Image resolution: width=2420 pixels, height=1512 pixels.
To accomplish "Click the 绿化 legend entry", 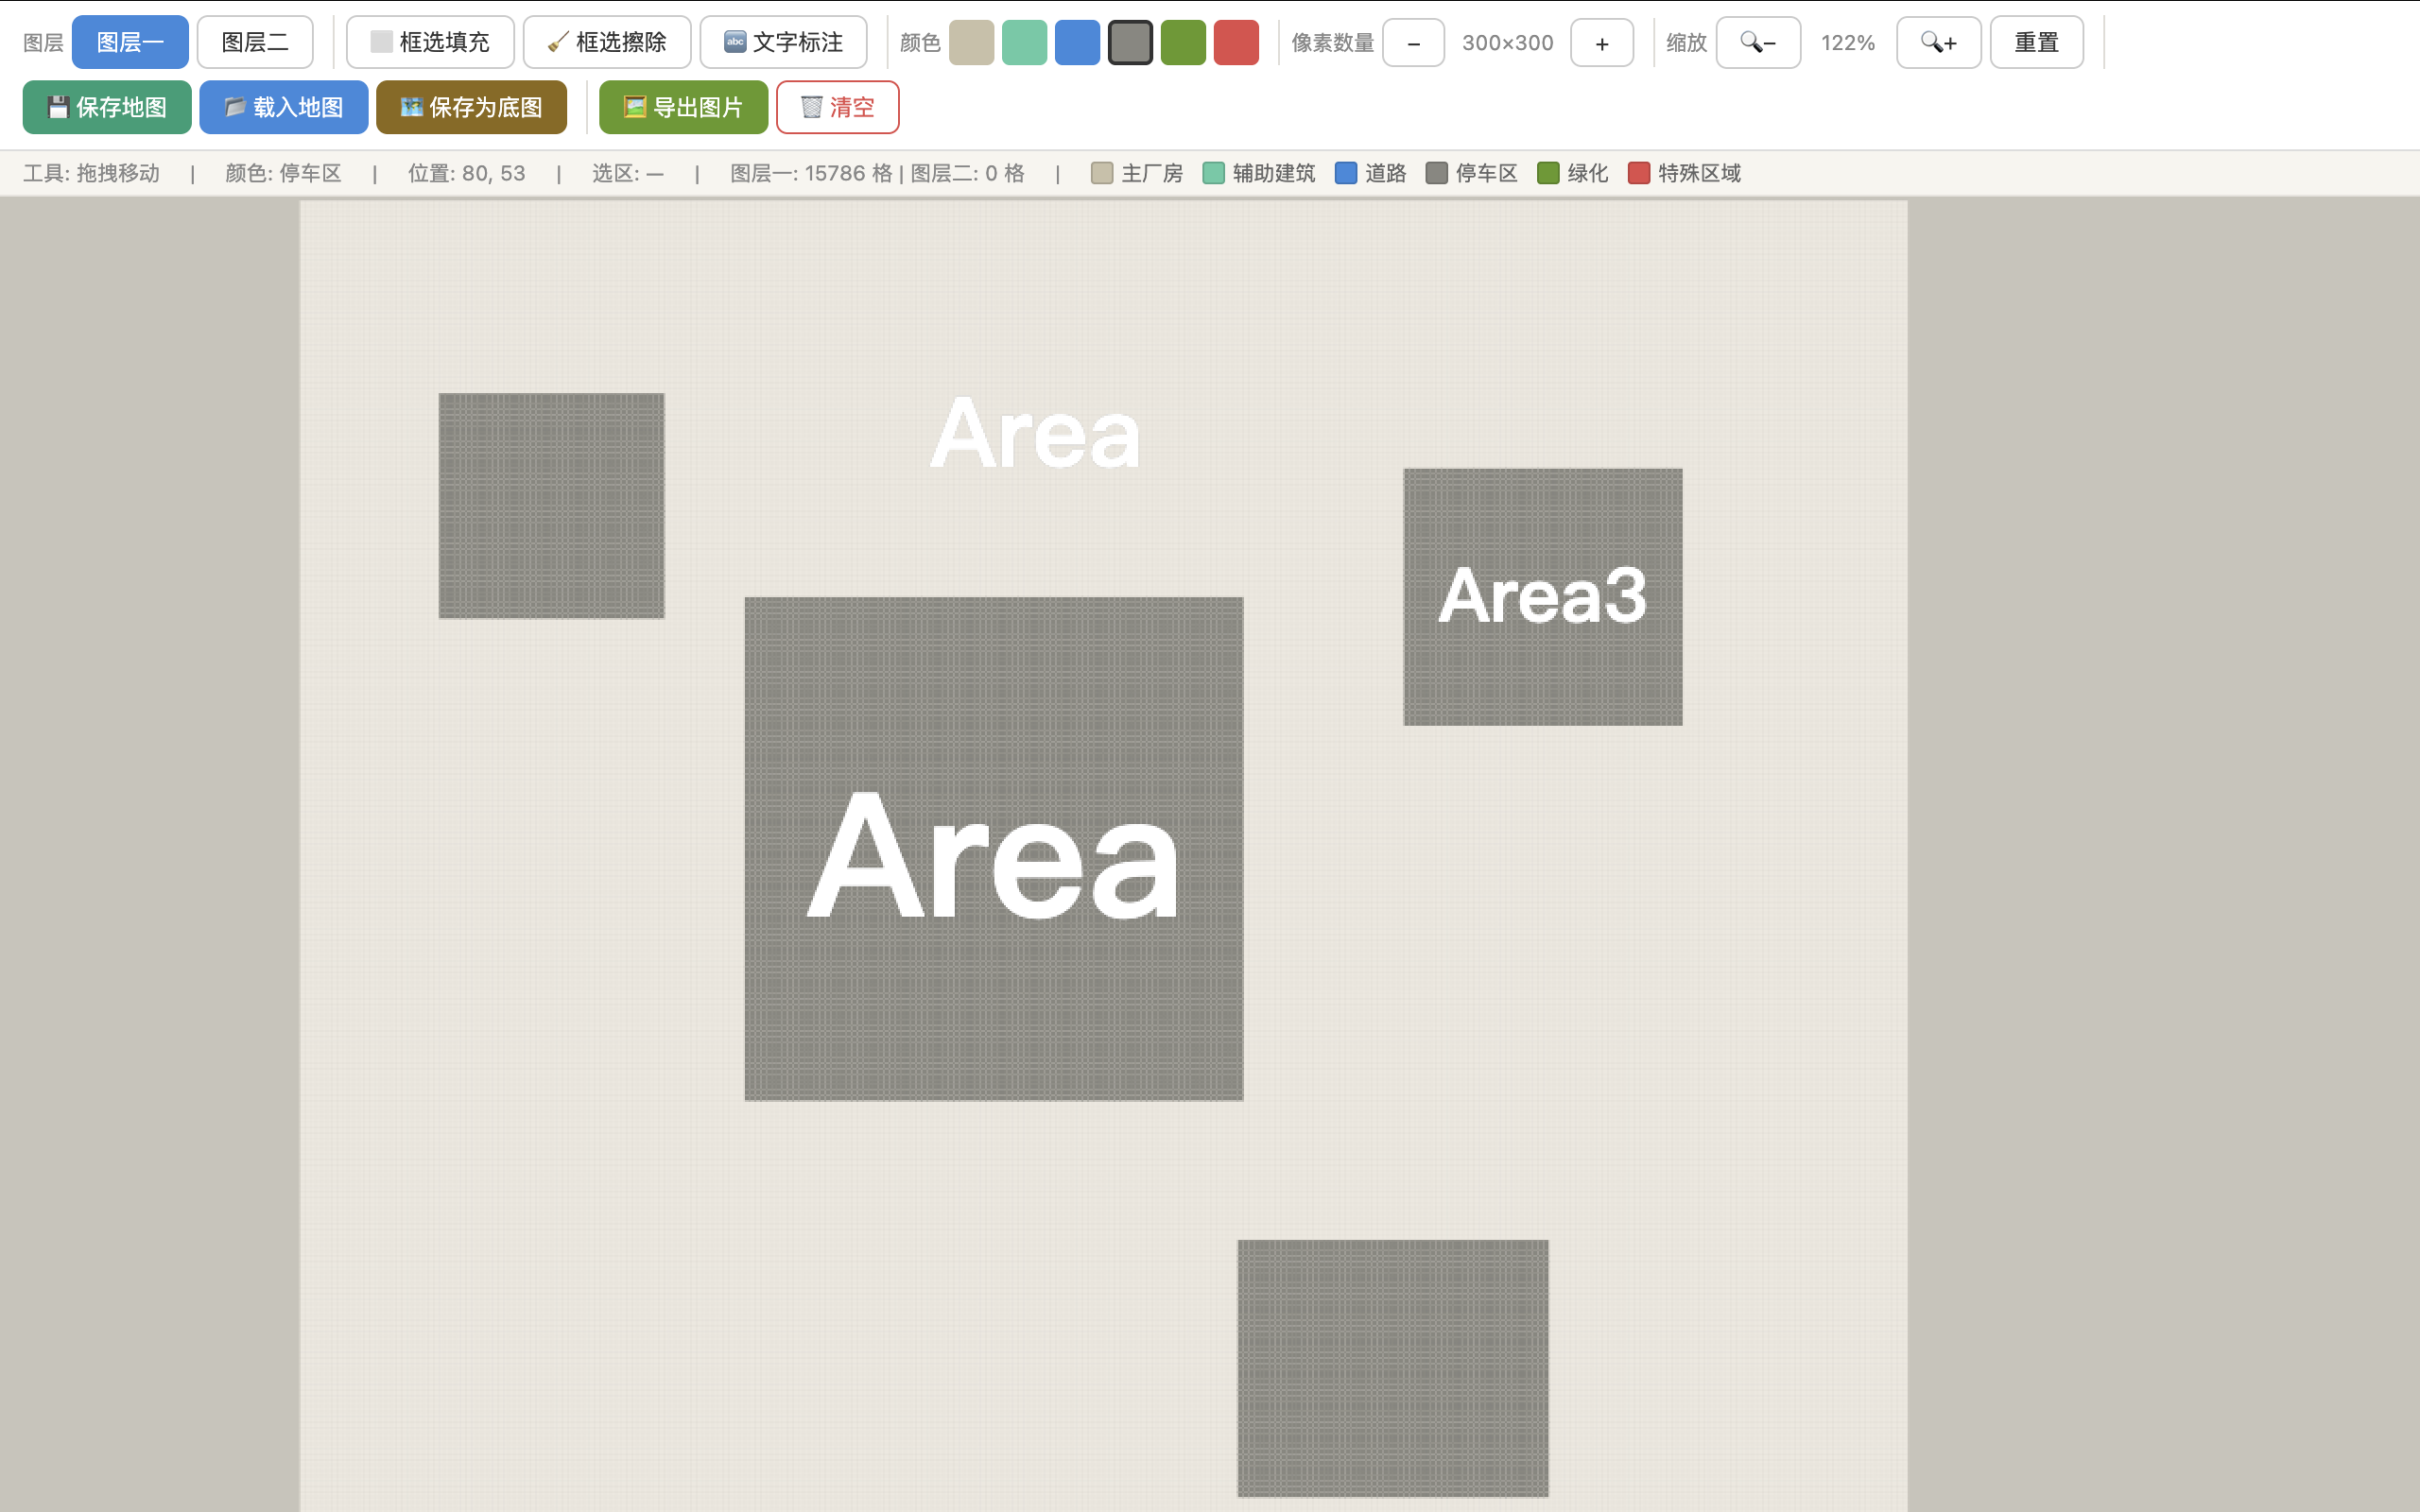I will pos(1573,173).
